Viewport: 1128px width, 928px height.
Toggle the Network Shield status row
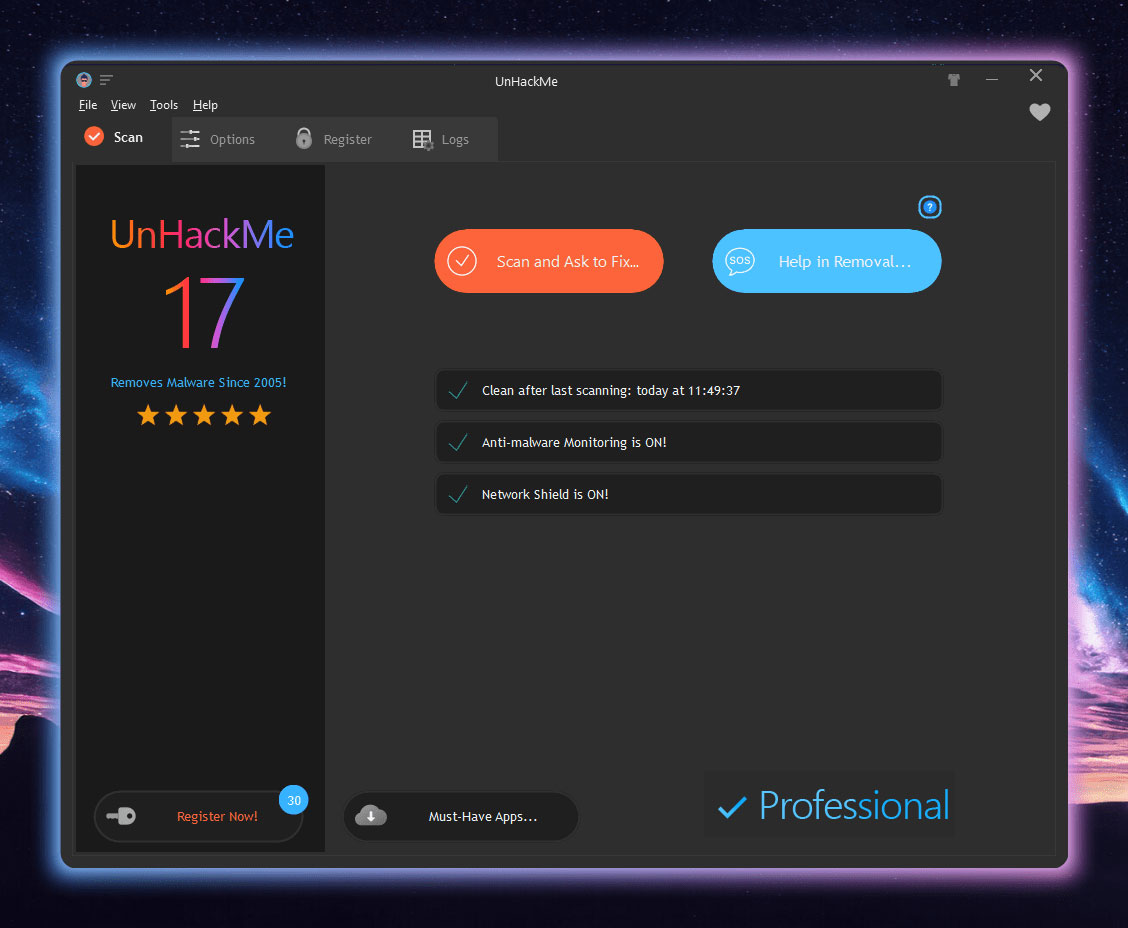(688, 494)
